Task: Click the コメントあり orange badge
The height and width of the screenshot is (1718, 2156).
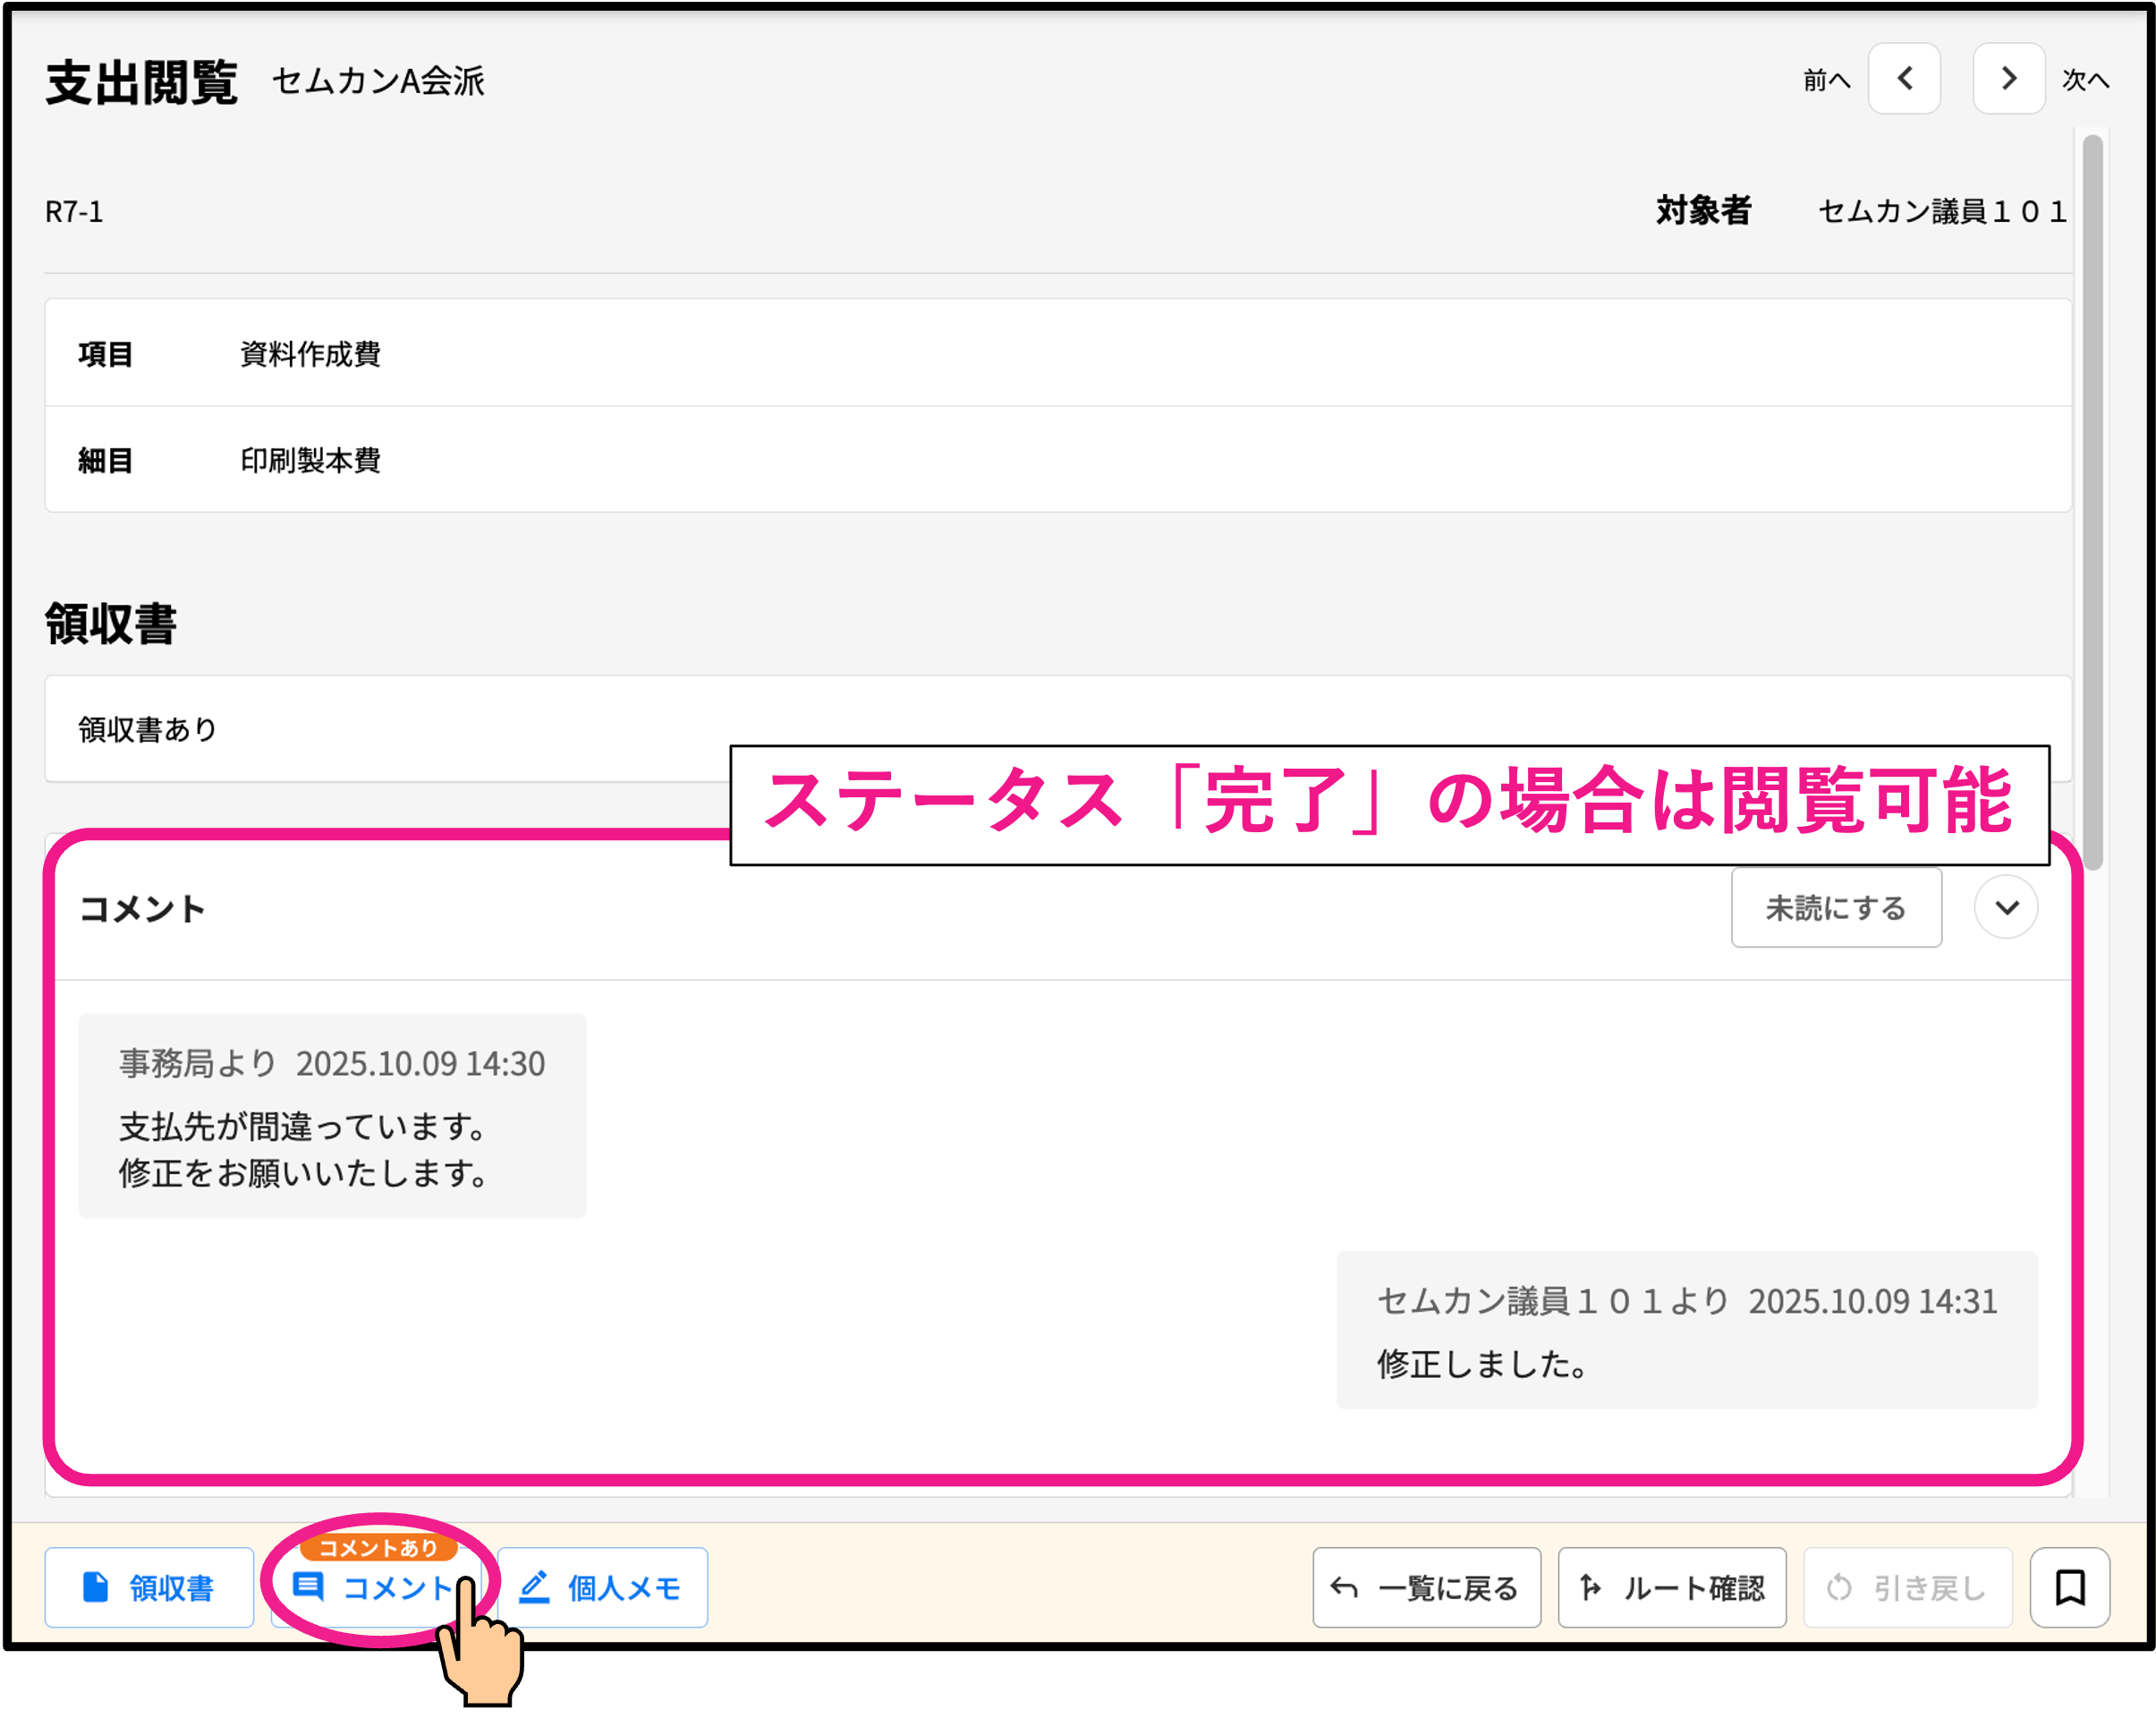Action: coord(378,1548)
